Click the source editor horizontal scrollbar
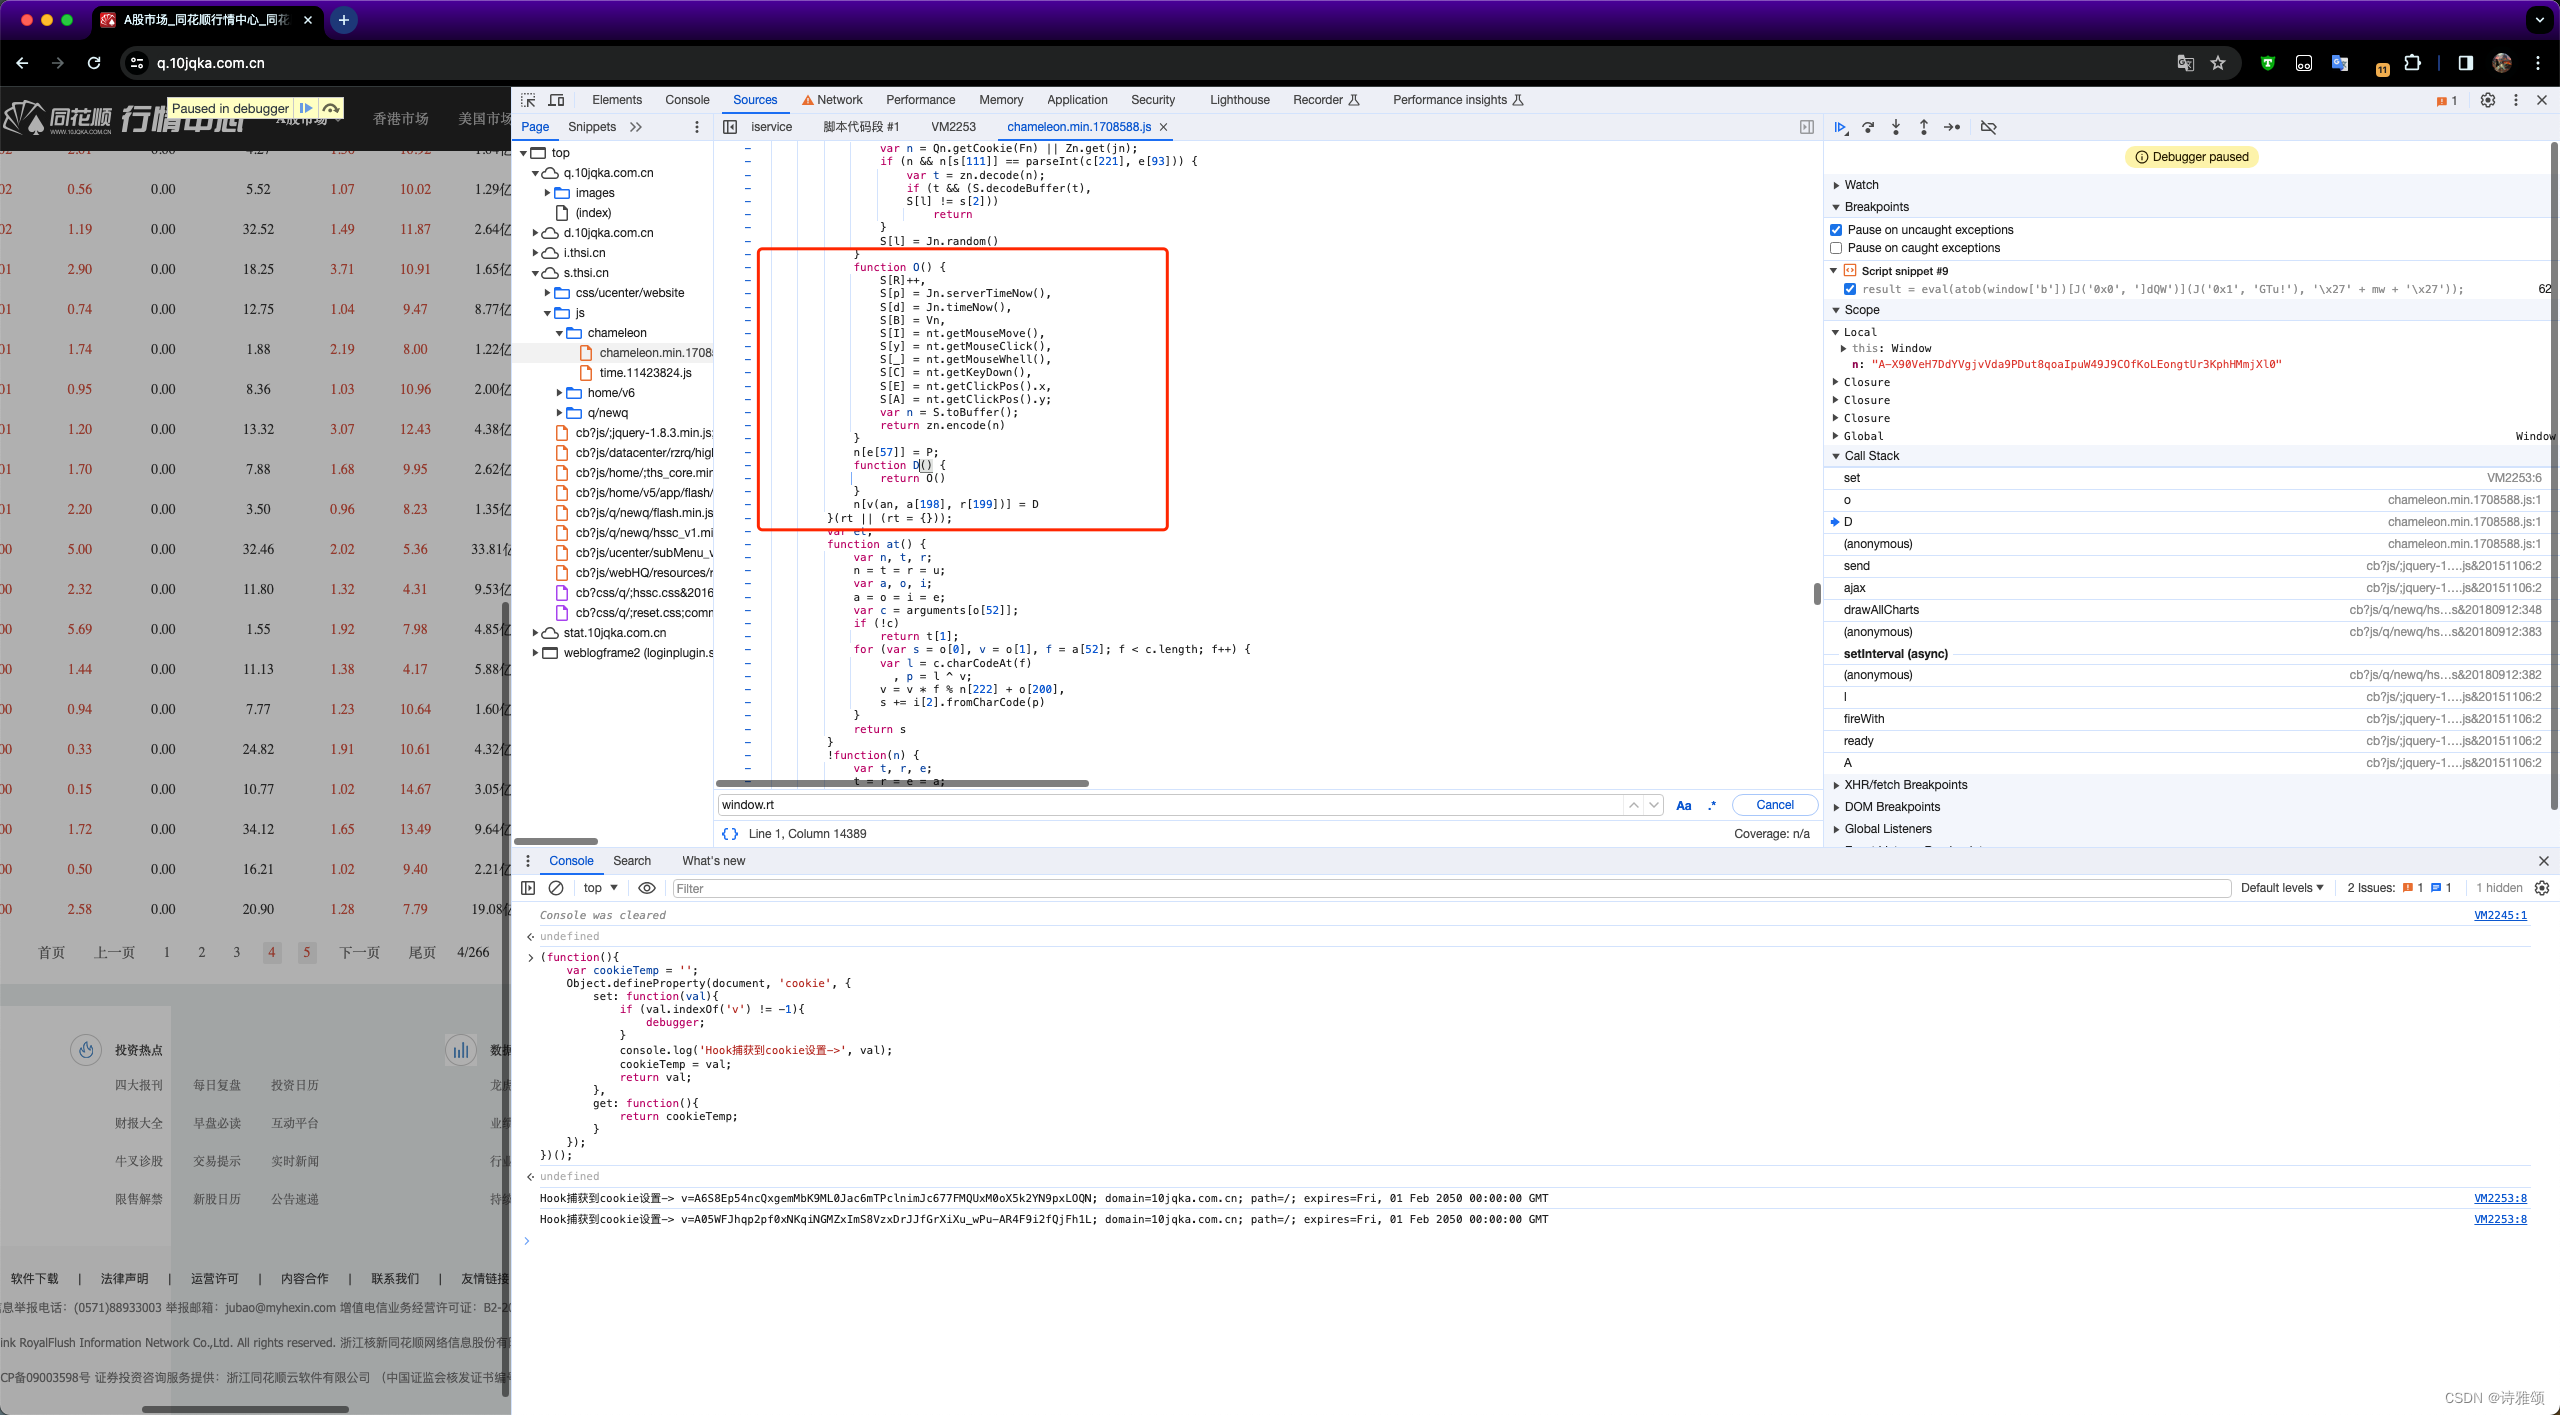Screen dimensions: 2560x1415 [903, 783]
